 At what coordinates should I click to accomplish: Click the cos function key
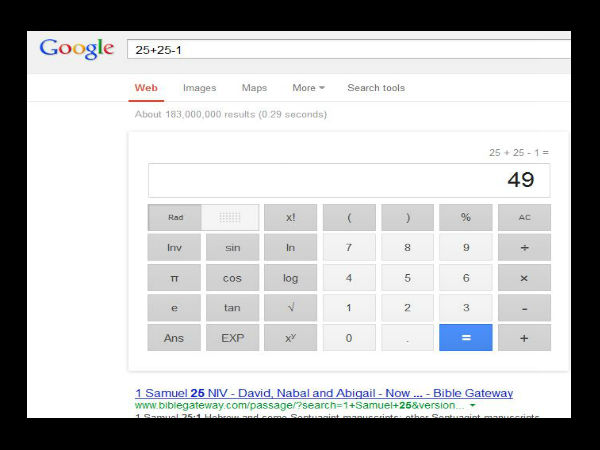[232, 278]
